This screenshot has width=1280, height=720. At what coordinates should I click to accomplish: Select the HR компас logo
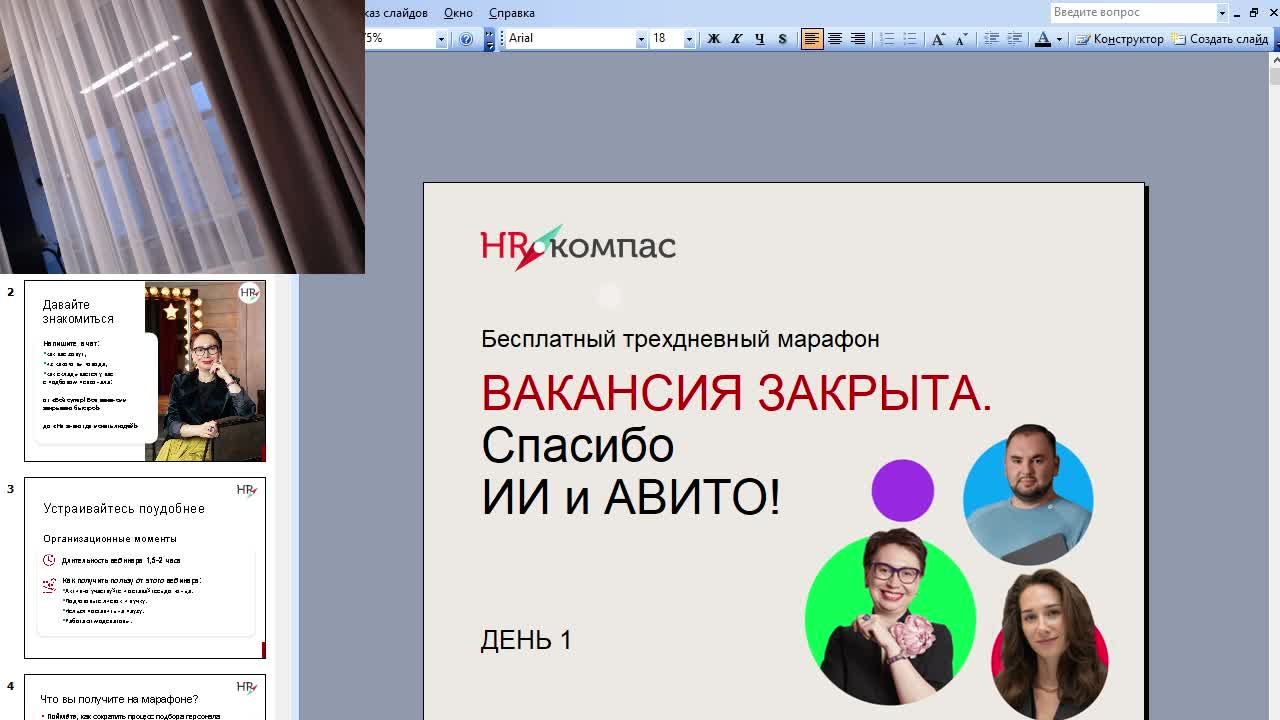(x=578, y=247)
